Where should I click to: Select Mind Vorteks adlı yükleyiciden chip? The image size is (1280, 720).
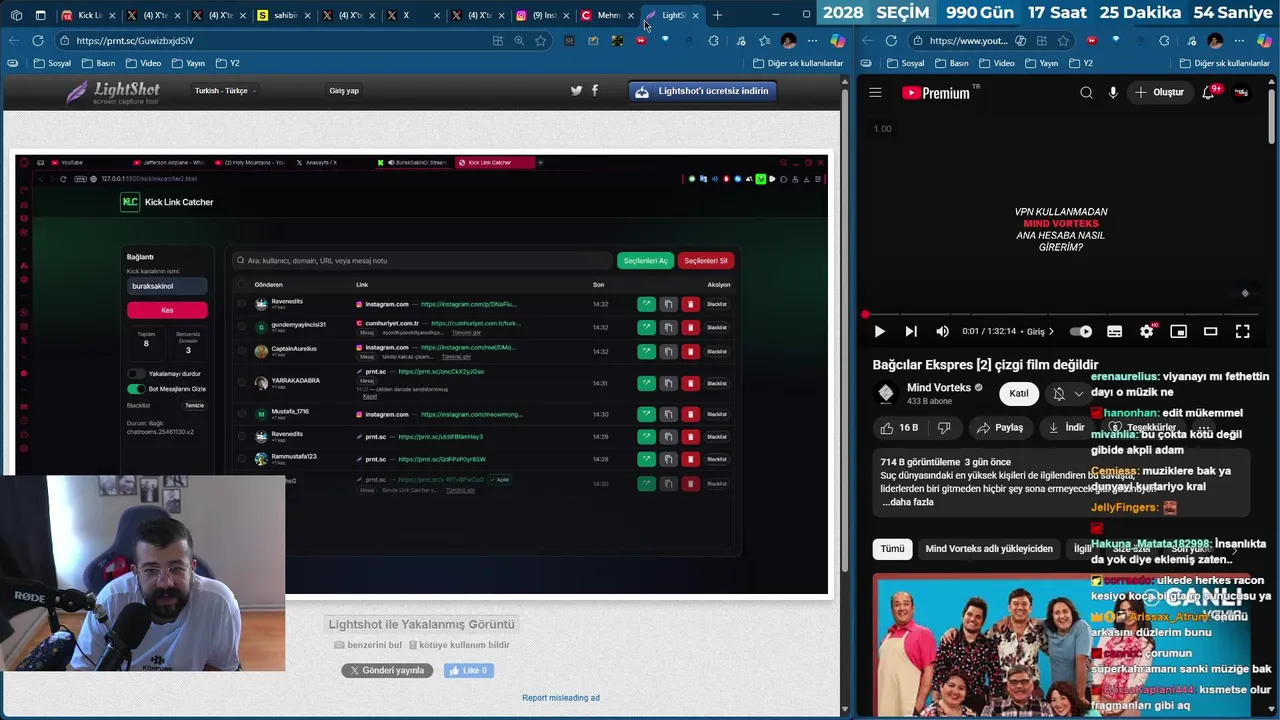(x=988, y=549)
